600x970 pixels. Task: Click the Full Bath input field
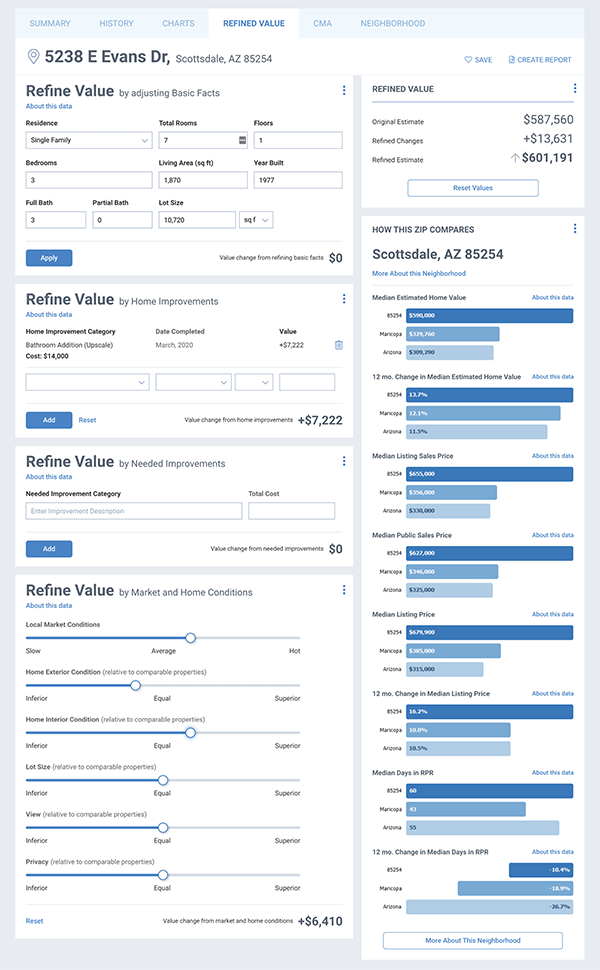pyautogui.click(x=56, y=220)
